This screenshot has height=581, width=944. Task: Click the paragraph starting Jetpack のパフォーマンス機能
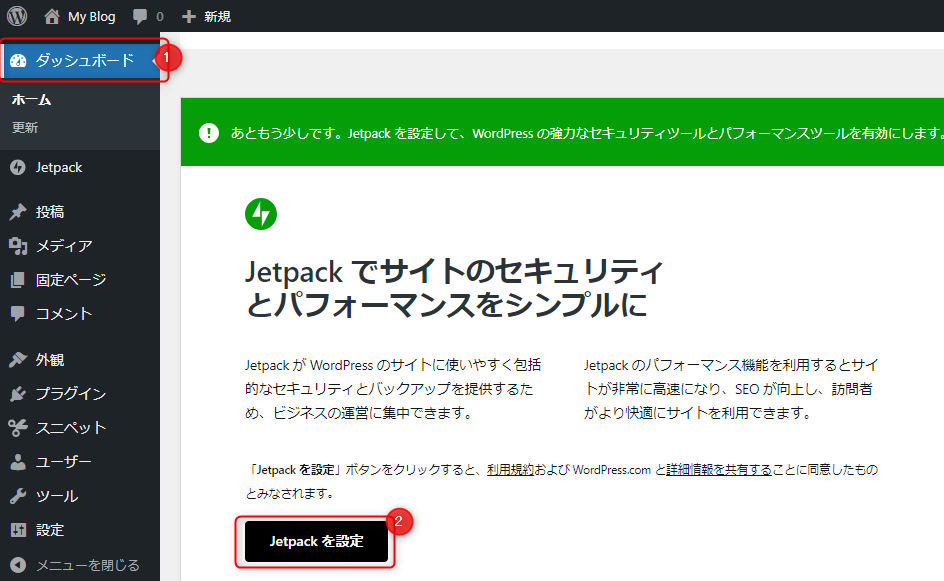tap(731, 388)
